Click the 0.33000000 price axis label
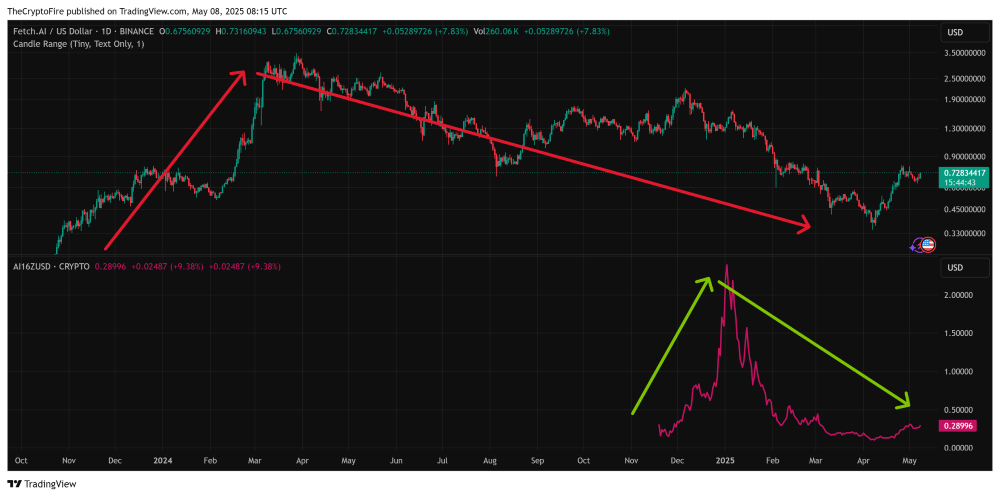Image resolution: width=1000 pixels, height=497 pixels. (964, 234)
